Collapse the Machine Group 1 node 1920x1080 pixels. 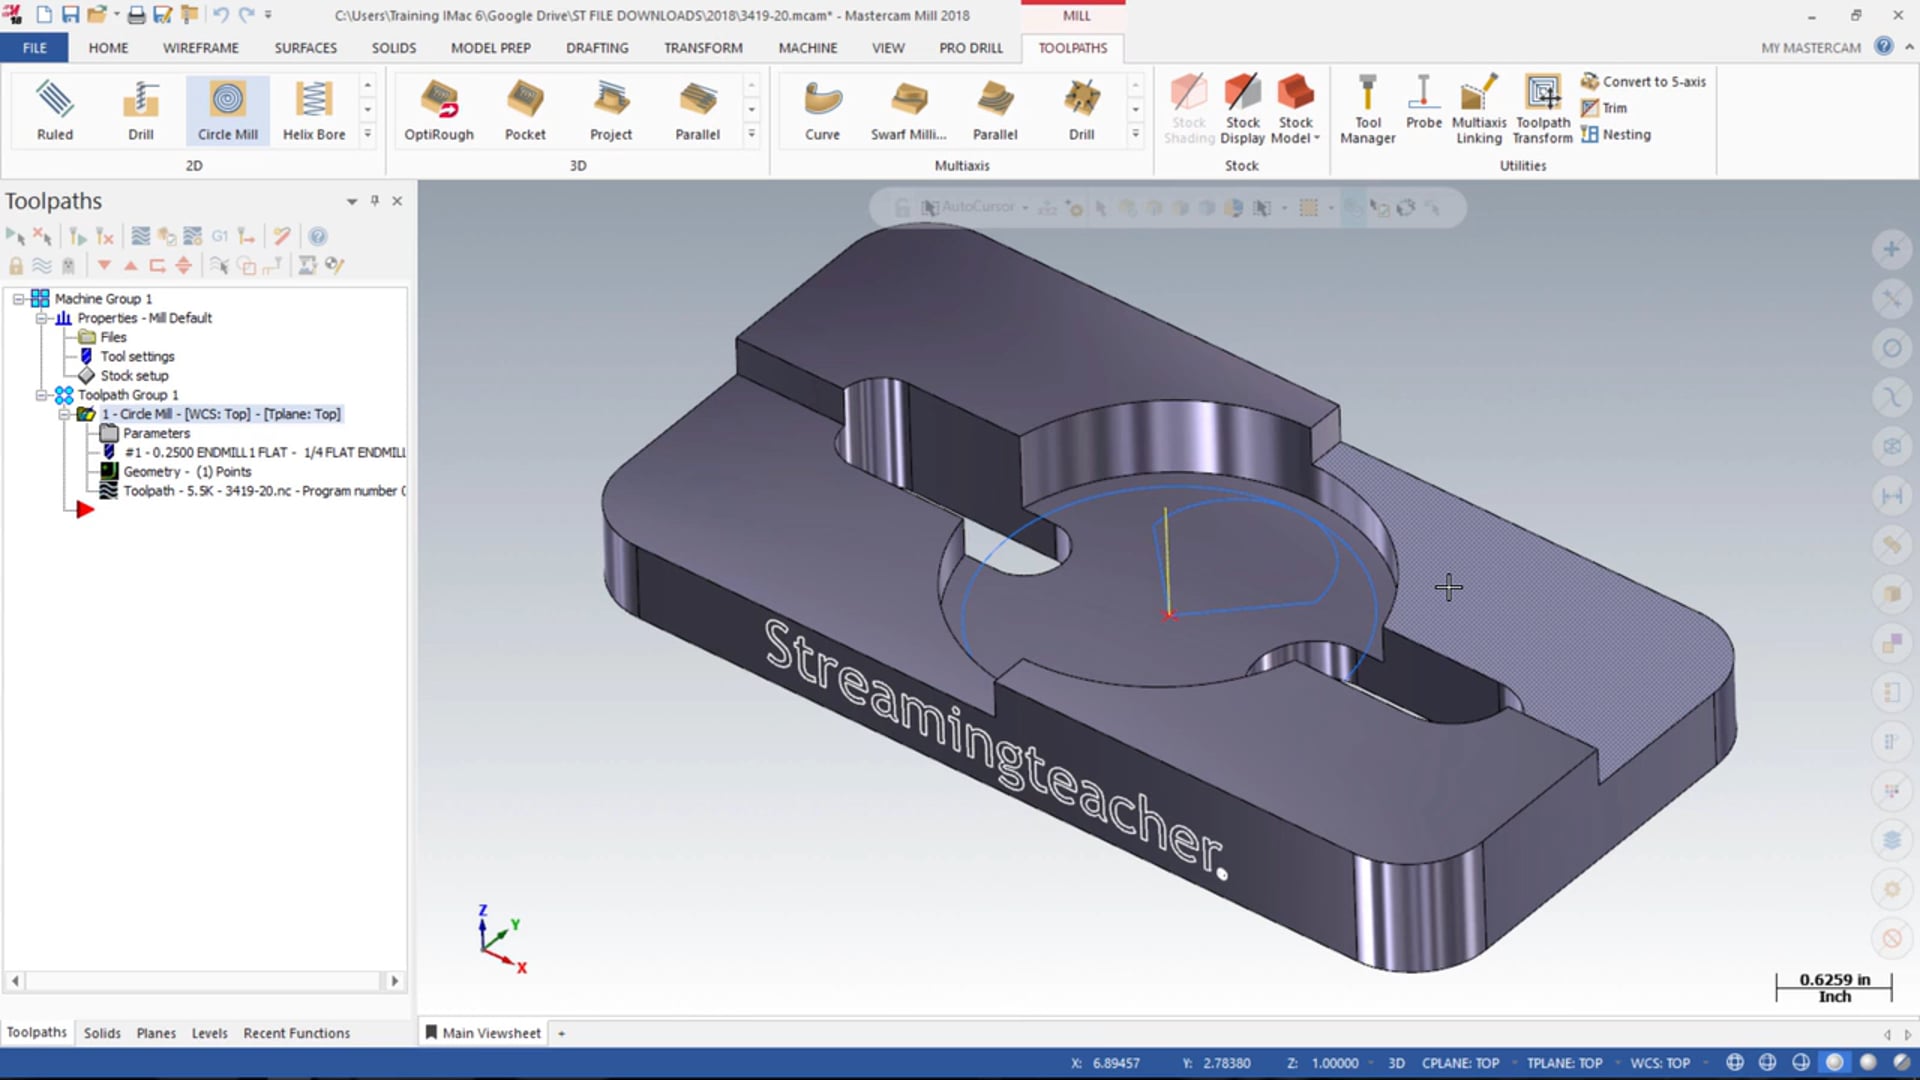pos(18,298)
